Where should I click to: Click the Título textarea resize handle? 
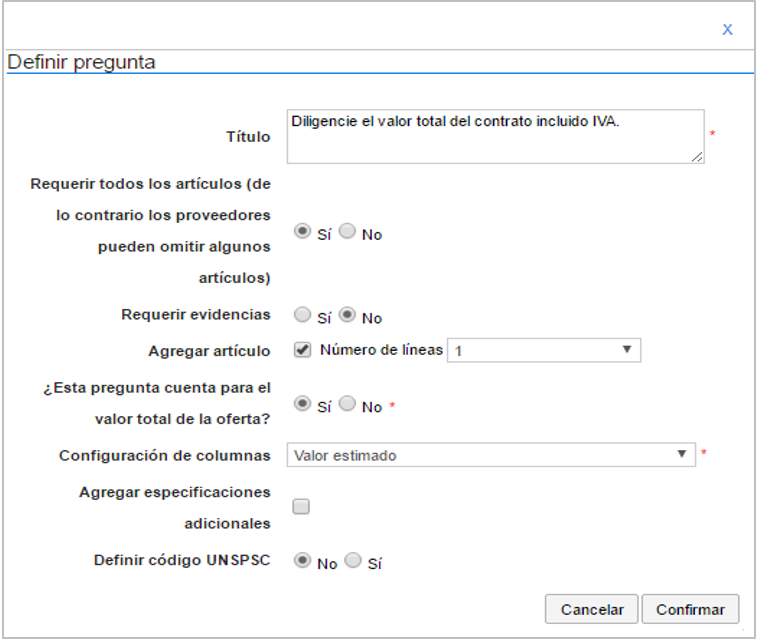697,157
